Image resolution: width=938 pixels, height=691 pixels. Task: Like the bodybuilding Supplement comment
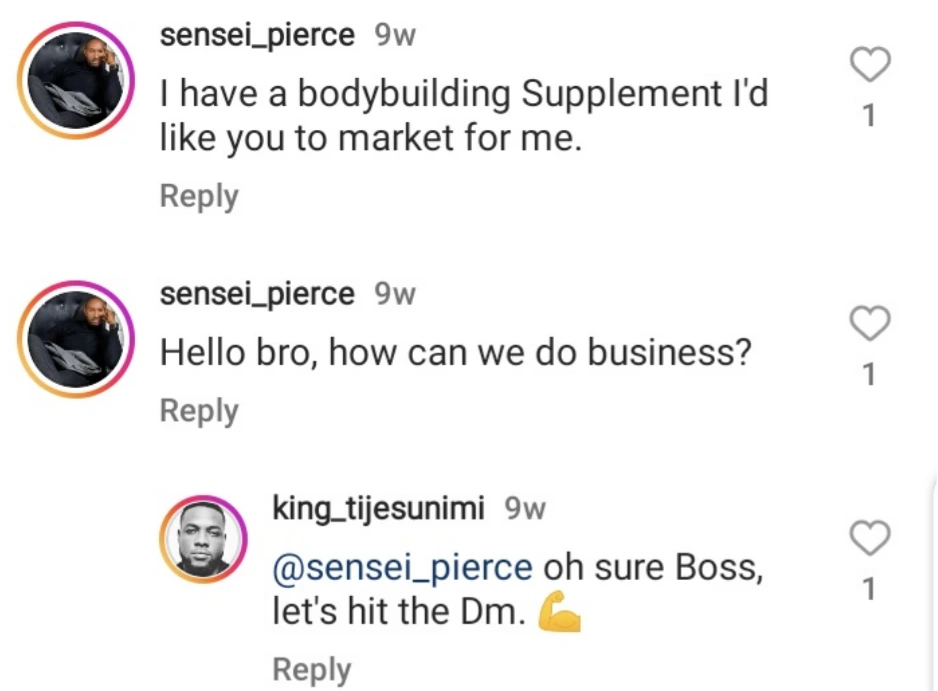[x=869, y=66]
